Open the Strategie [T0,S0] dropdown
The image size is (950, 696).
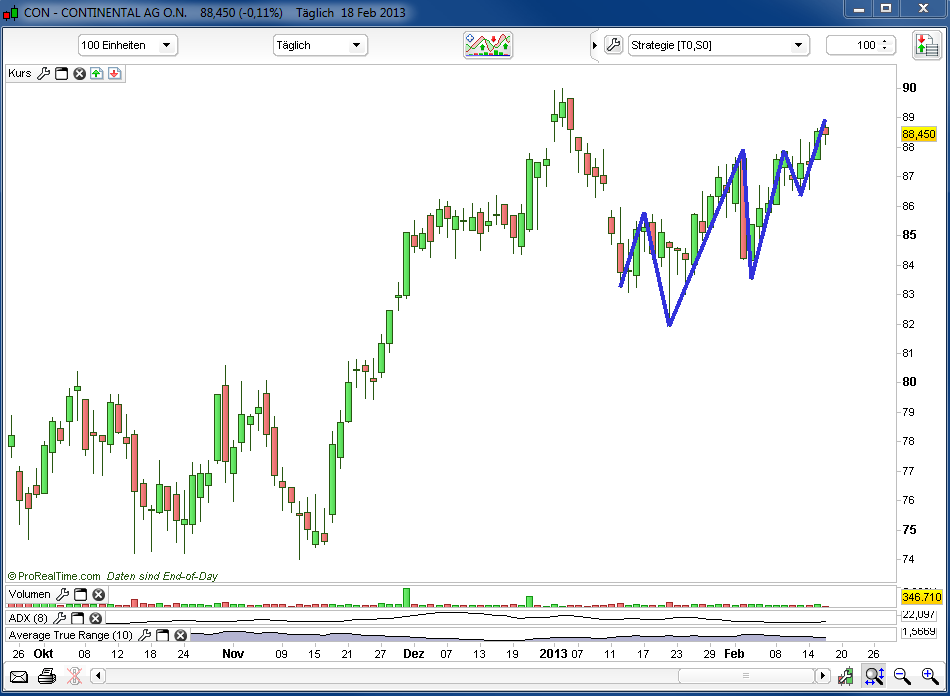coord(719,45)
